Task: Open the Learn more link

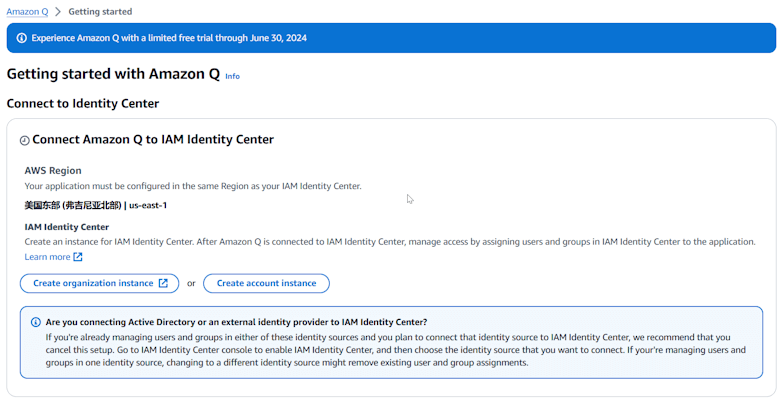Action: pos(47,257)
